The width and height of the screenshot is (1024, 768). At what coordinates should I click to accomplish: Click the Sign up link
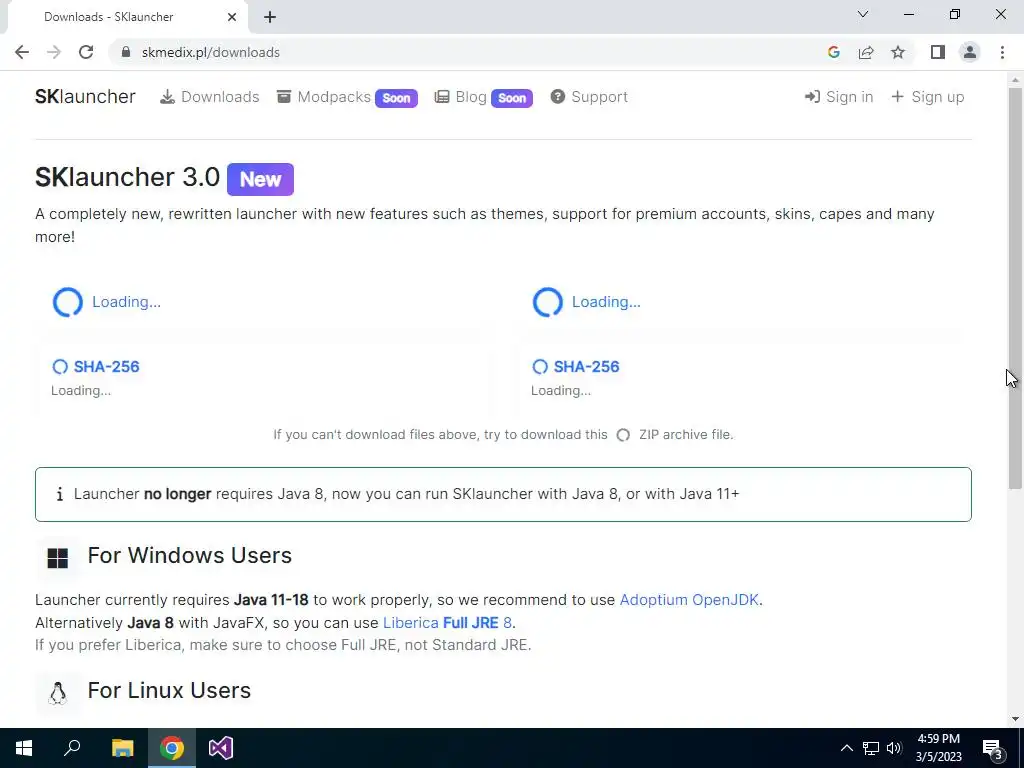[927, 97]
